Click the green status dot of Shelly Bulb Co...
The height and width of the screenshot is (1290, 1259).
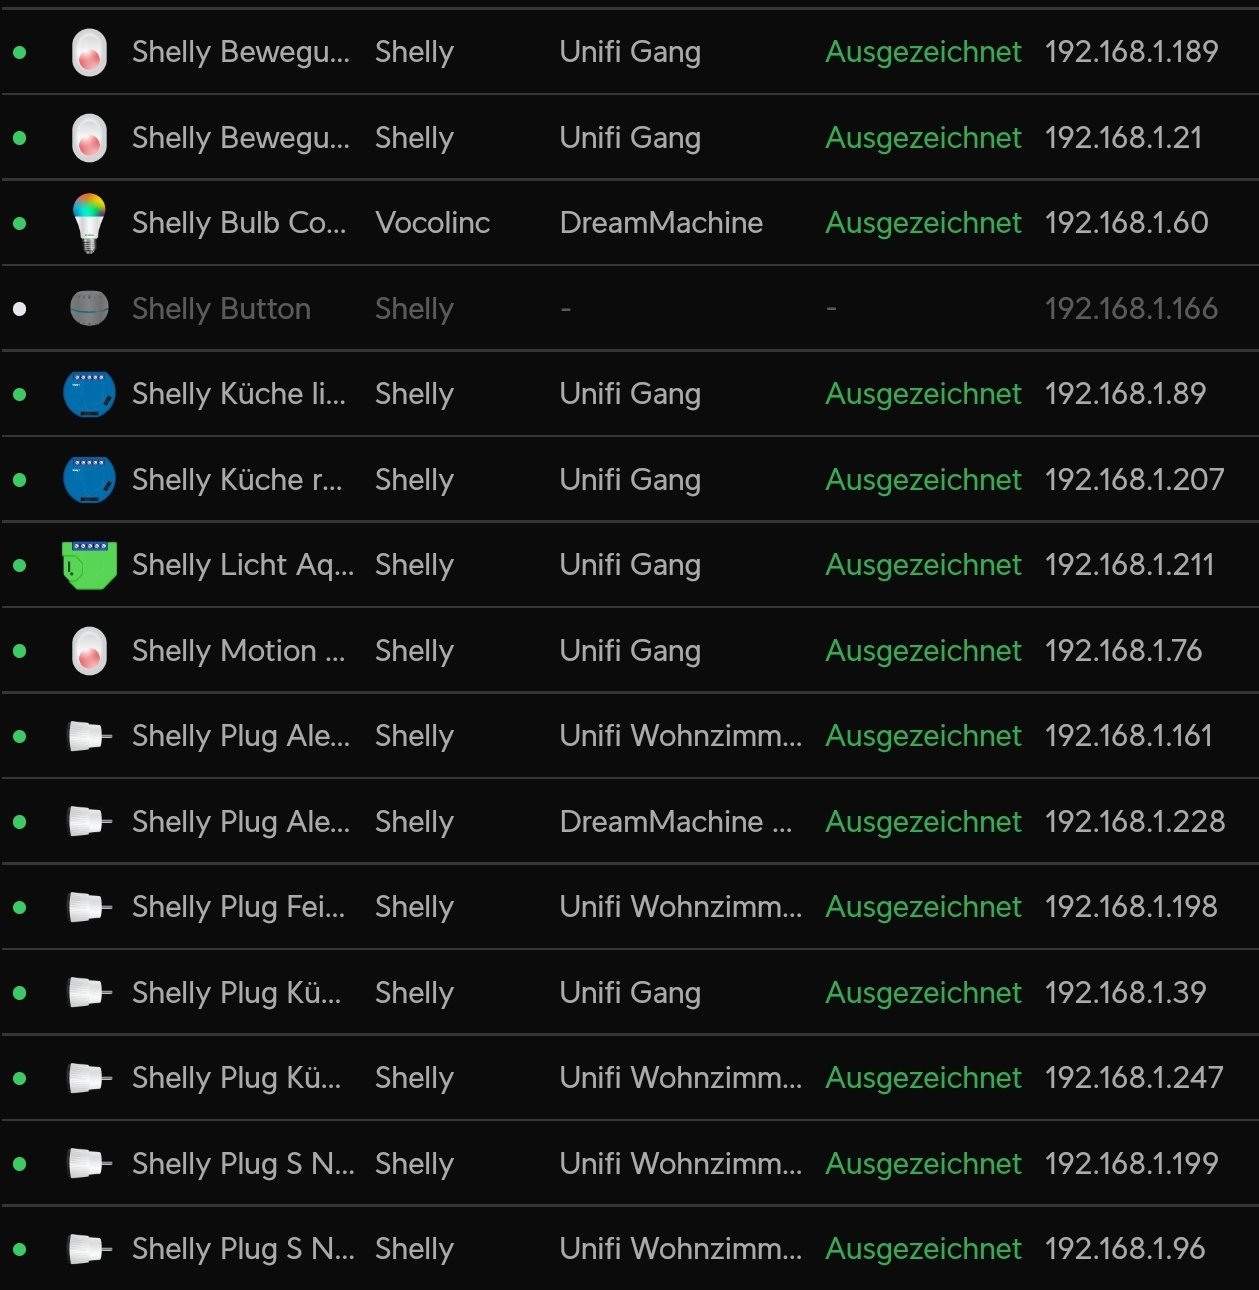point(21,222)
